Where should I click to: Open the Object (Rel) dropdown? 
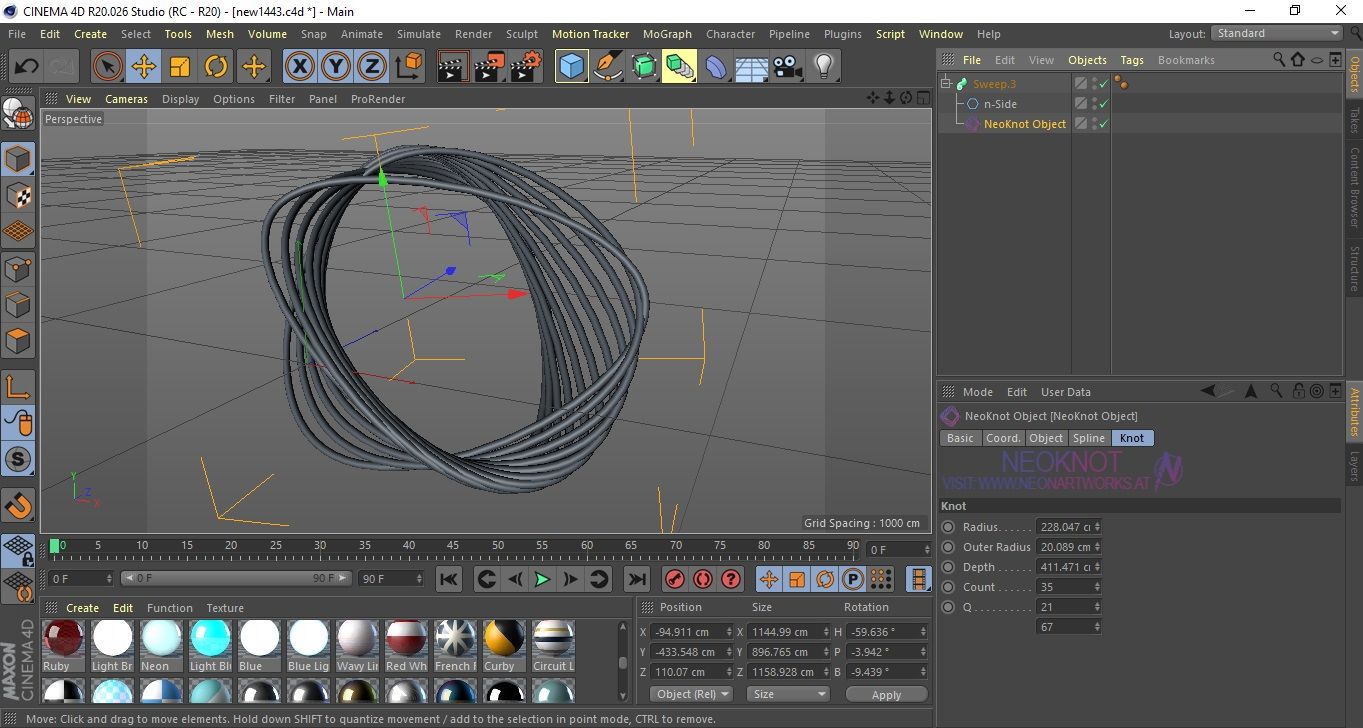(691, 694)
